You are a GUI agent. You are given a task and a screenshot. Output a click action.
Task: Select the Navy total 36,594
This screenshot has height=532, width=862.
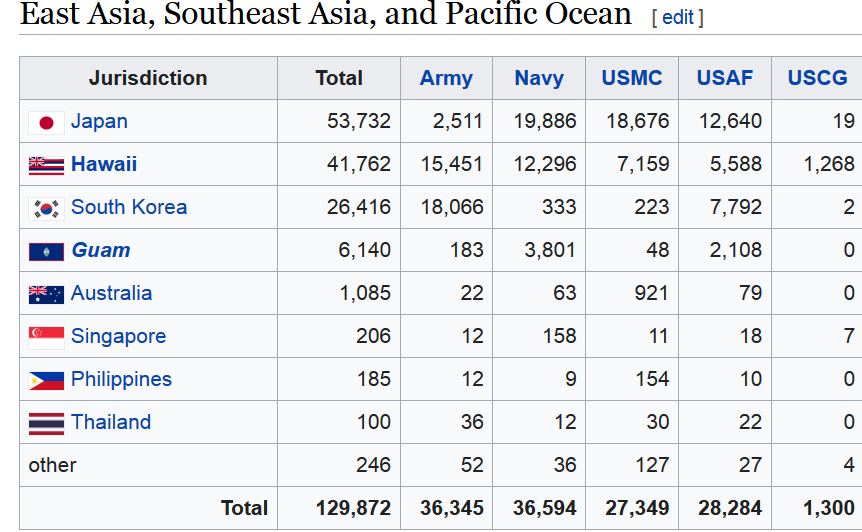(545, 508)
